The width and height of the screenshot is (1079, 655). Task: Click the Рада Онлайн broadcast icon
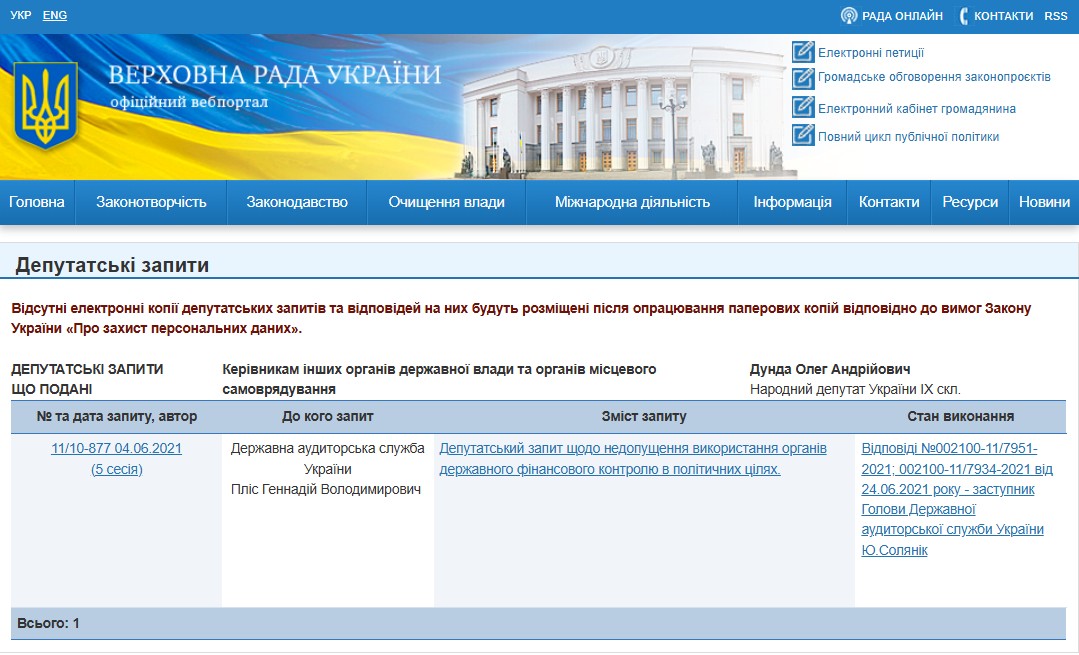pos(849,16)
